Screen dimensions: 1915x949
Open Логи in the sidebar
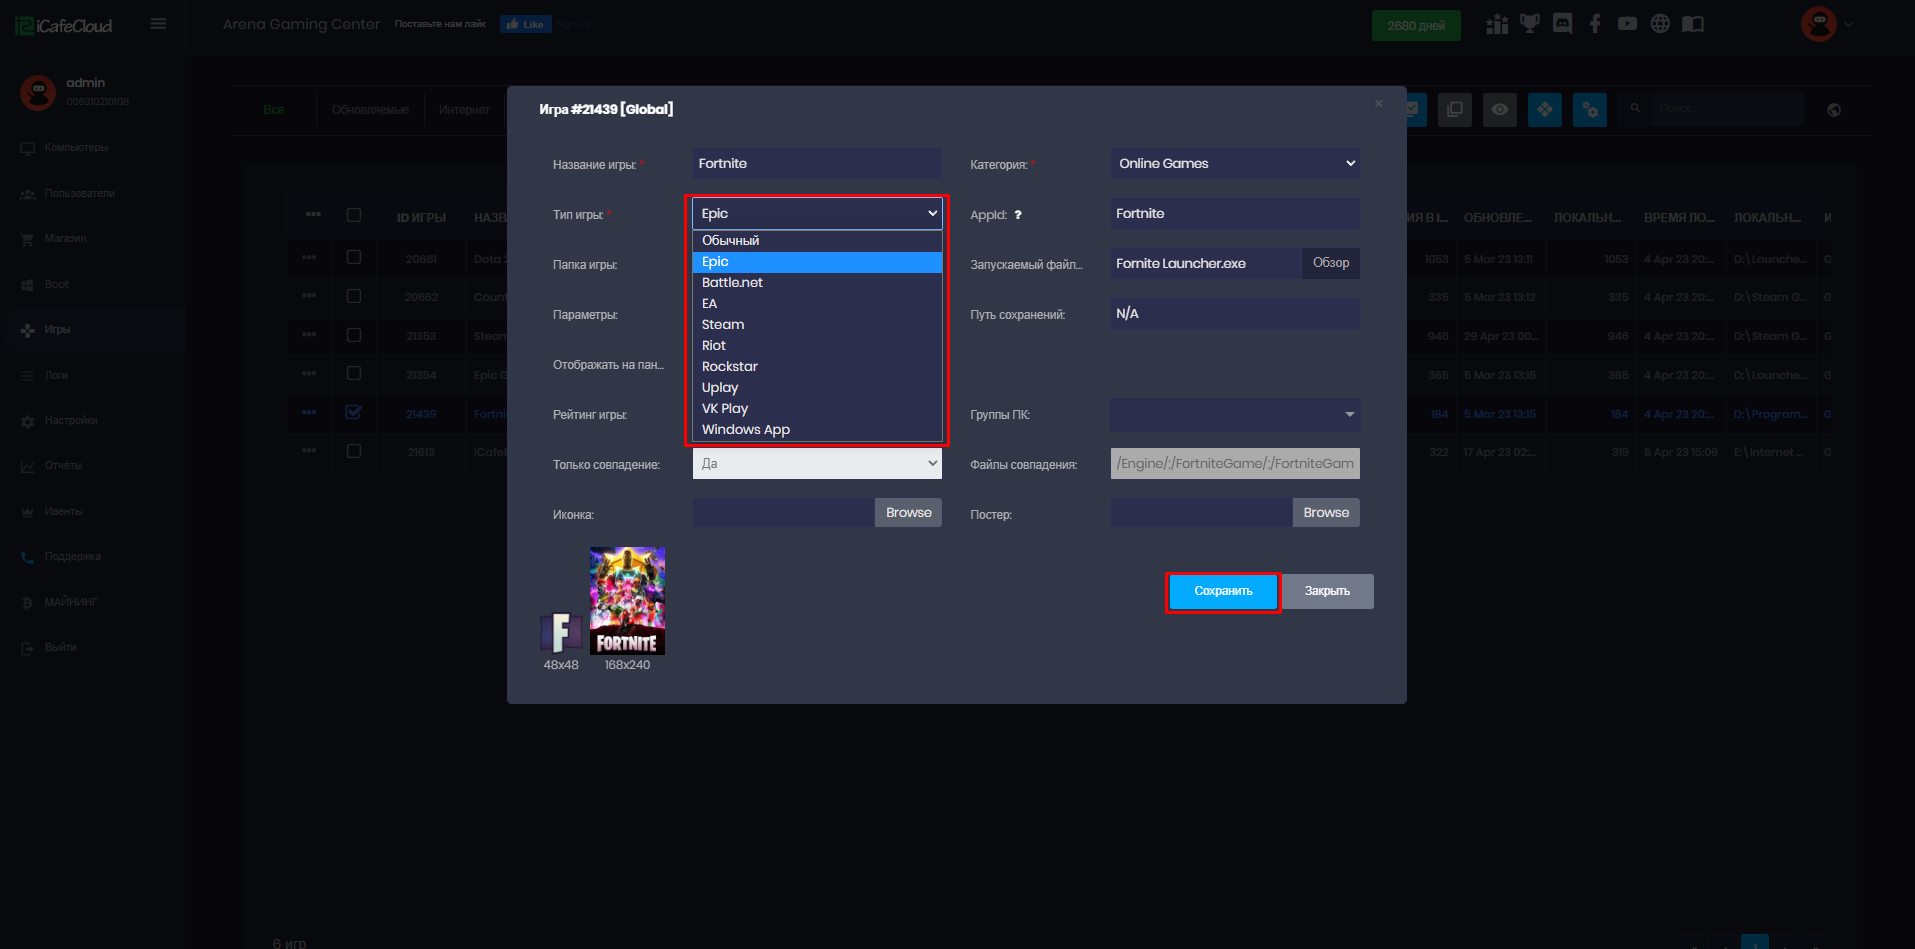56,376
